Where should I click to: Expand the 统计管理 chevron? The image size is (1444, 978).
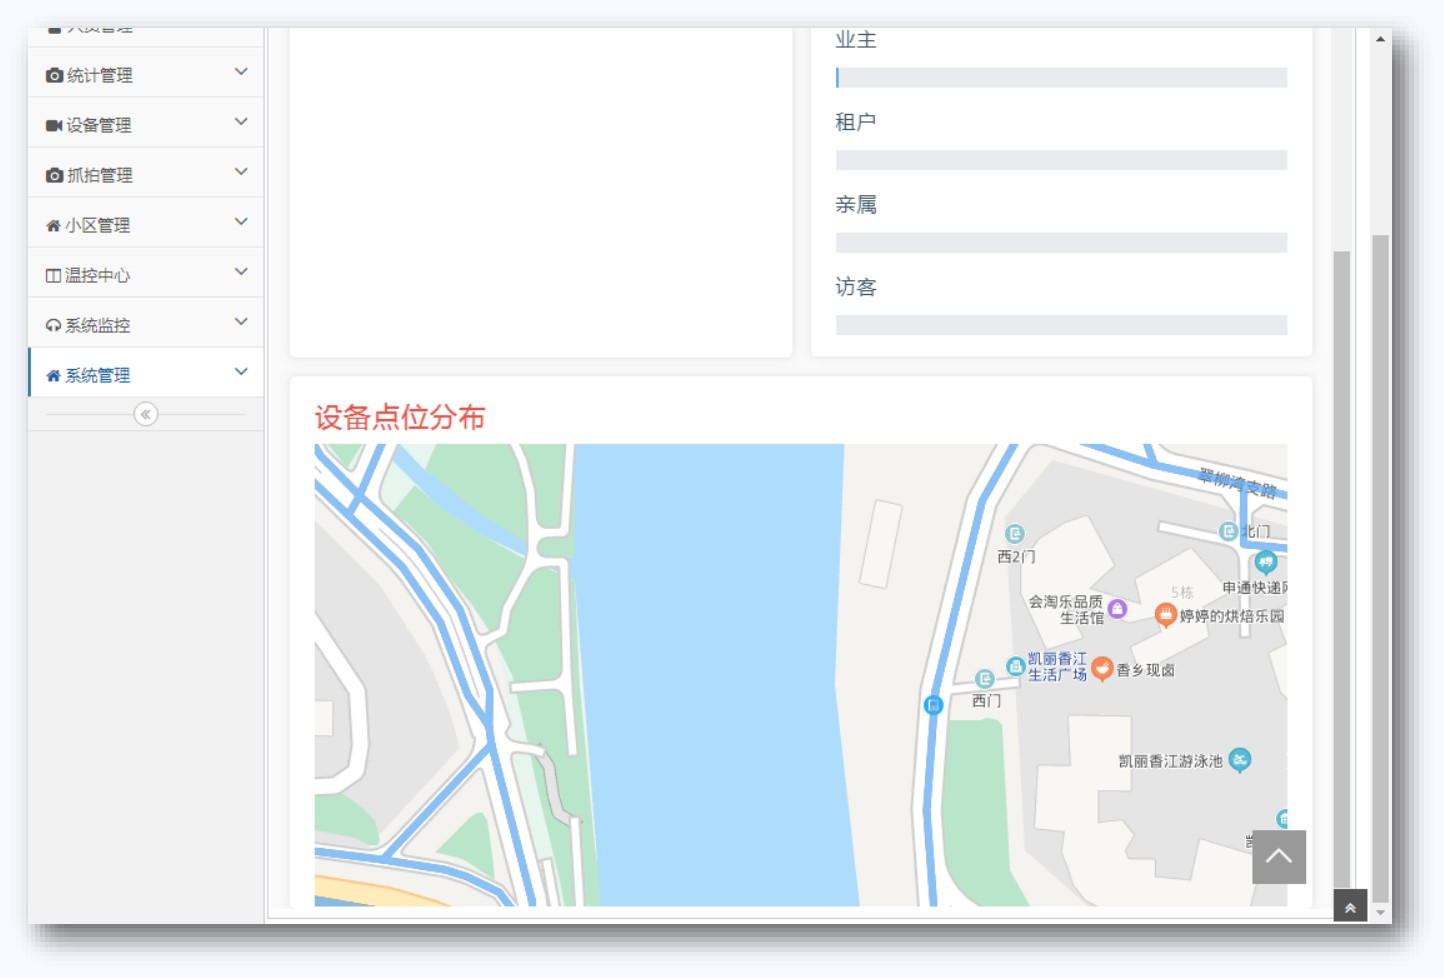click(x=241, y=72)
